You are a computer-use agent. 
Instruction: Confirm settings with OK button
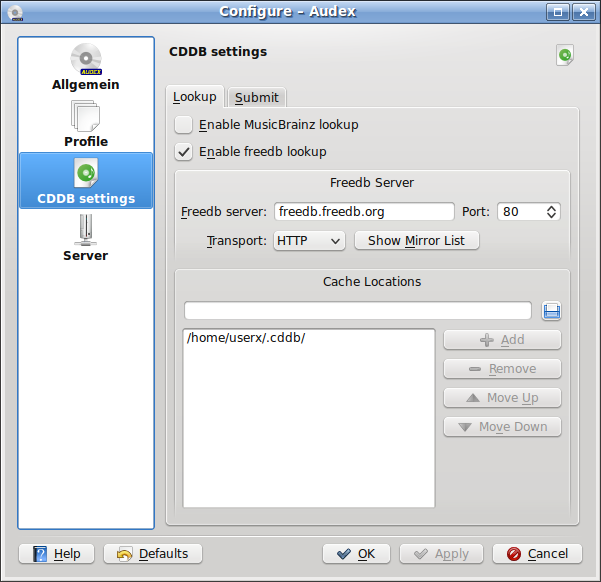[356, 554]
